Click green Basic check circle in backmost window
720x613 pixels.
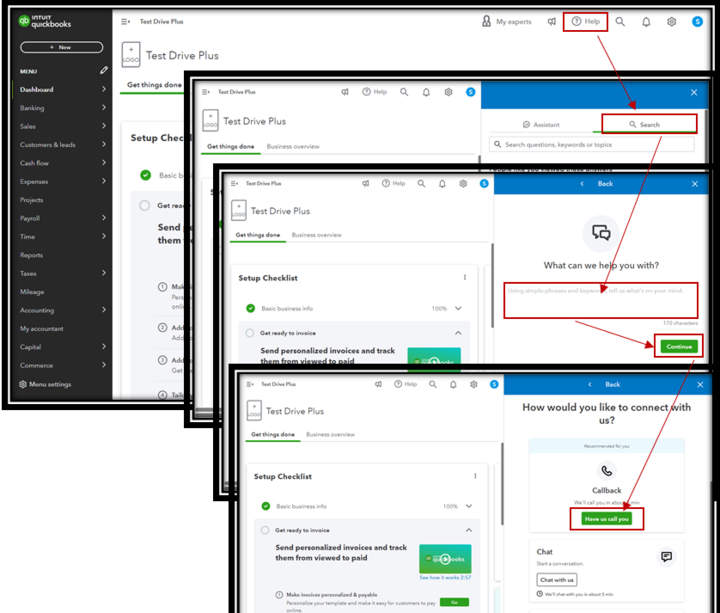[146, 175]
